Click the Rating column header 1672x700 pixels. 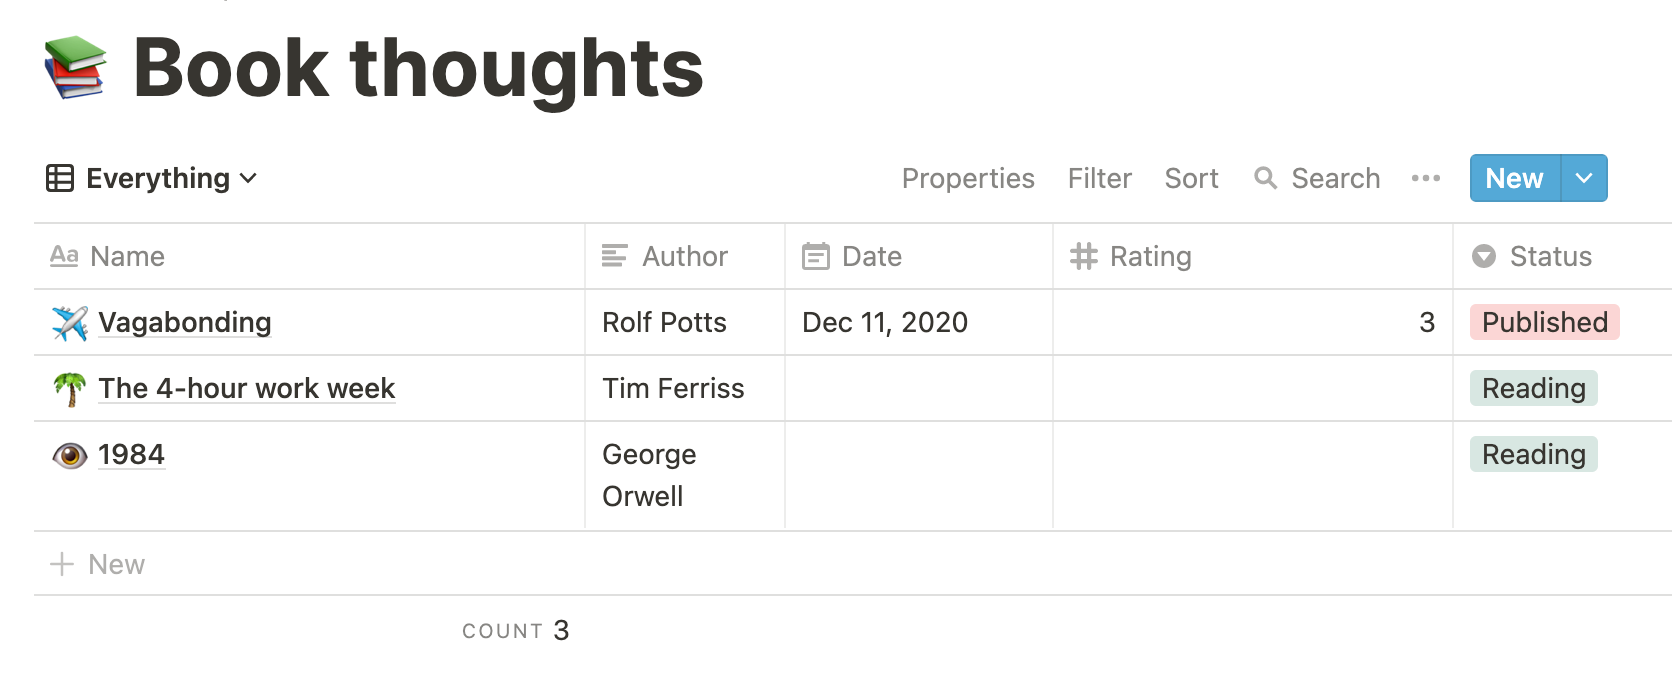point(1150,257)
